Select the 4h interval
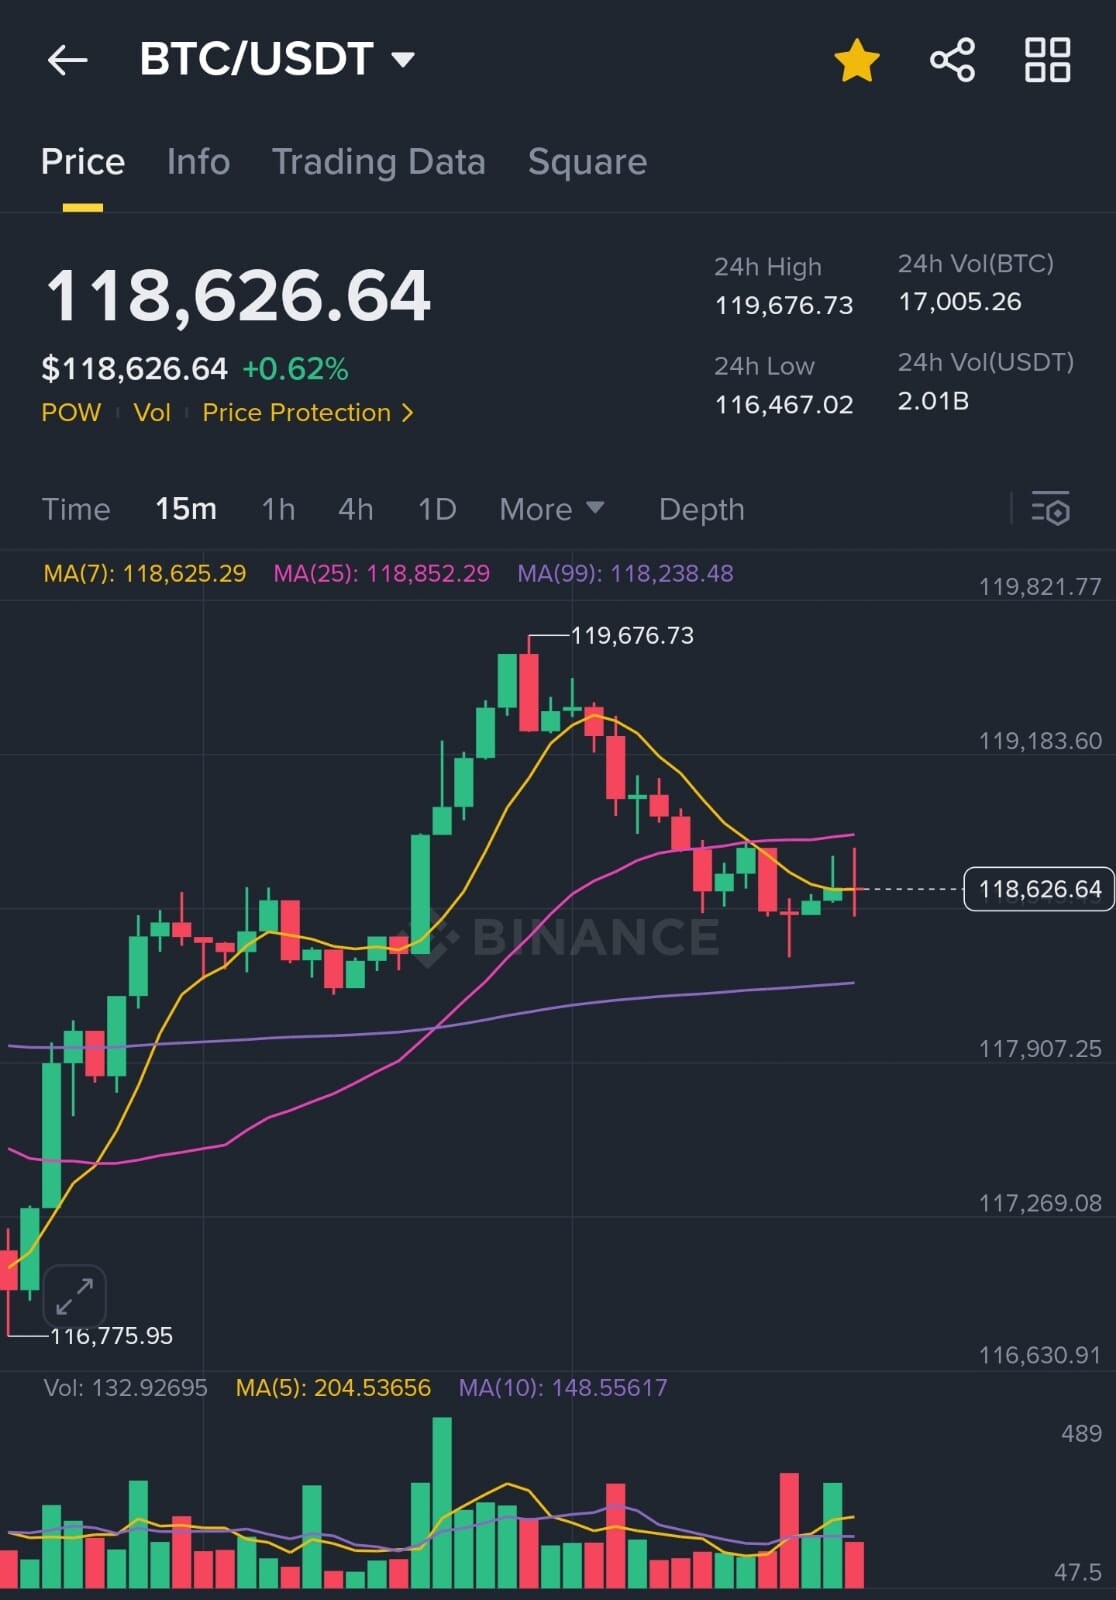 coord(355,509)
